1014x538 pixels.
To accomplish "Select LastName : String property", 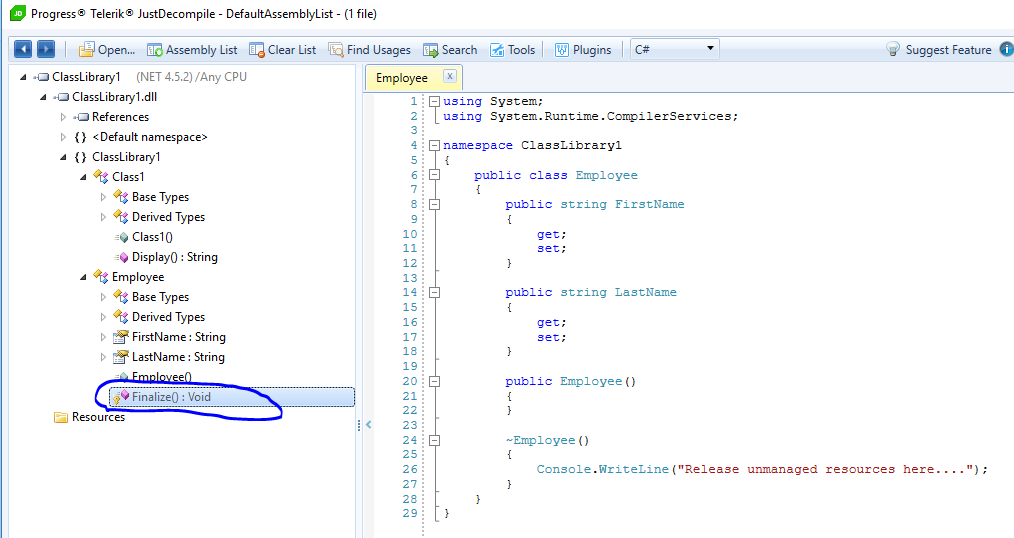I will (x=178, y=358).
